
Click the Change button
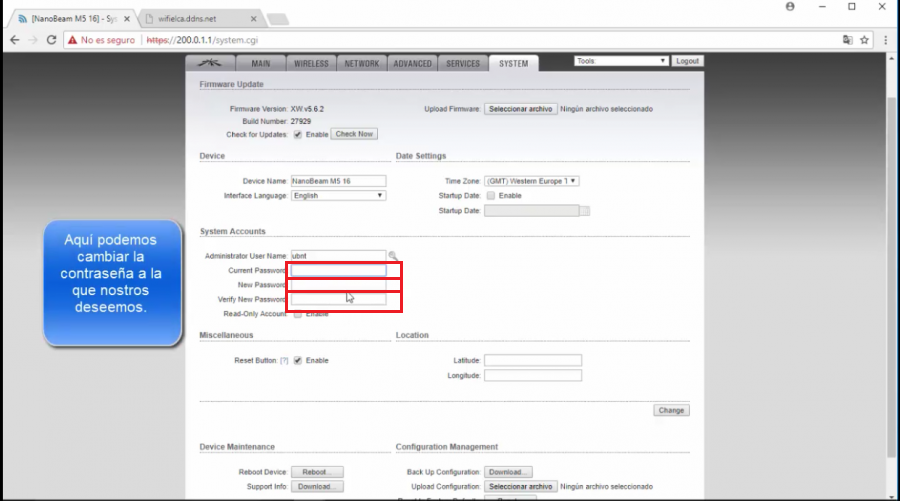pyautogui.click(x=671, y=410)
